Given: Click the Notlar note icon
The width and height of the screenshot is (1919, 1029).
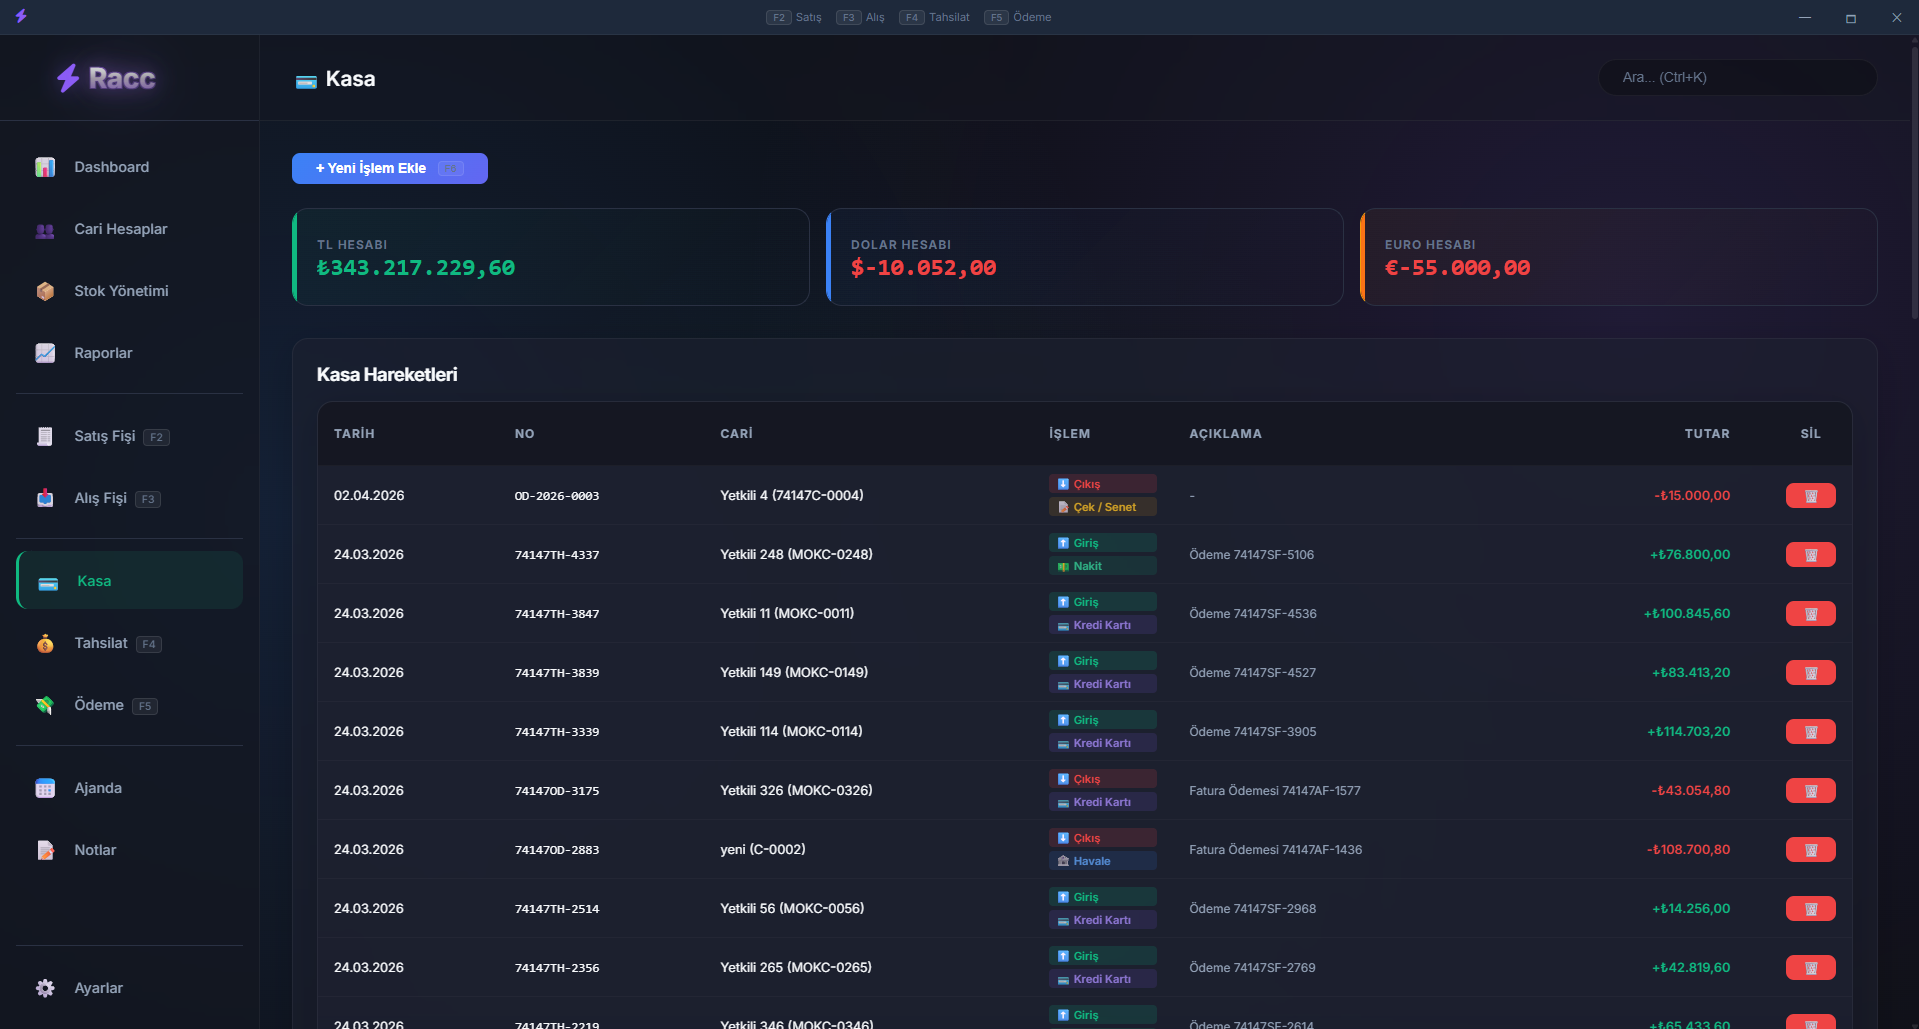Looking at the screenshot, I should click(x=45, y=850).
